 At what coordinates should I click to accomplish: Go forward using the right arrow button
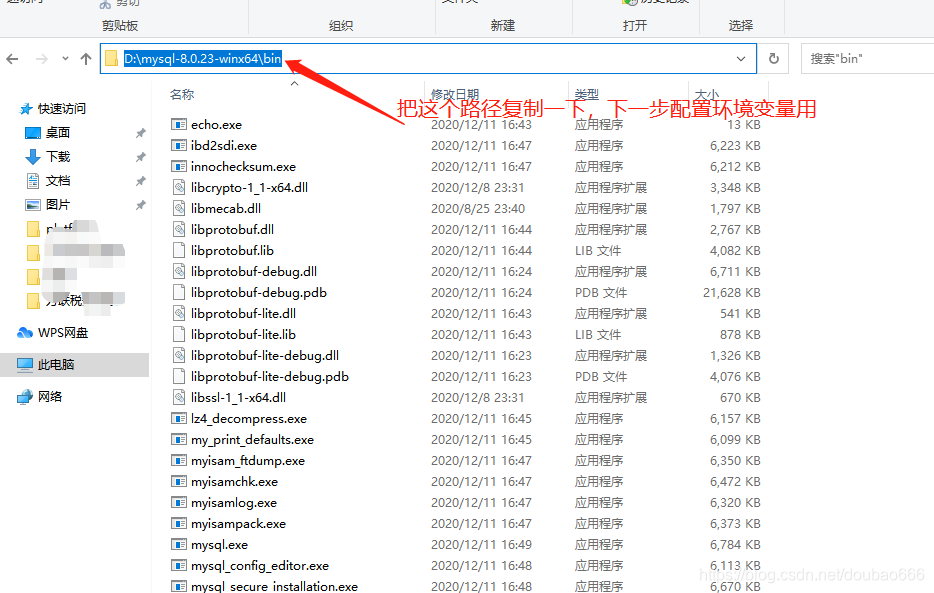pos(42,59)
